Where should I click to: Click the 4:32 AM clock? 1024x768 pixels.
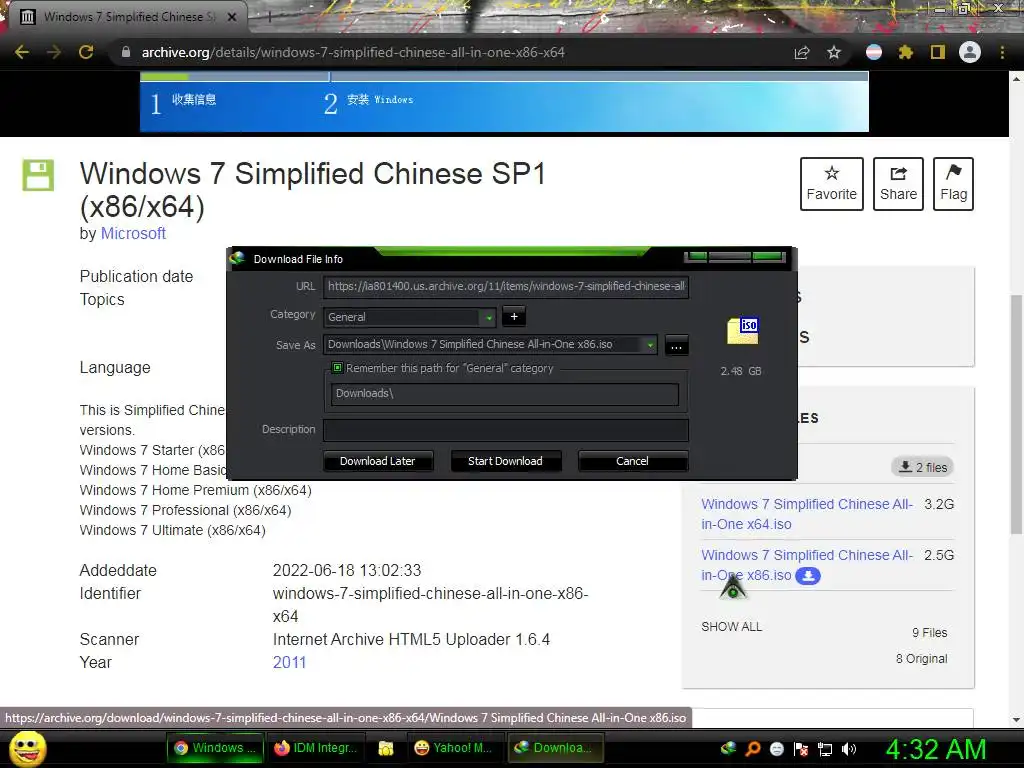[x=935, y=749]
